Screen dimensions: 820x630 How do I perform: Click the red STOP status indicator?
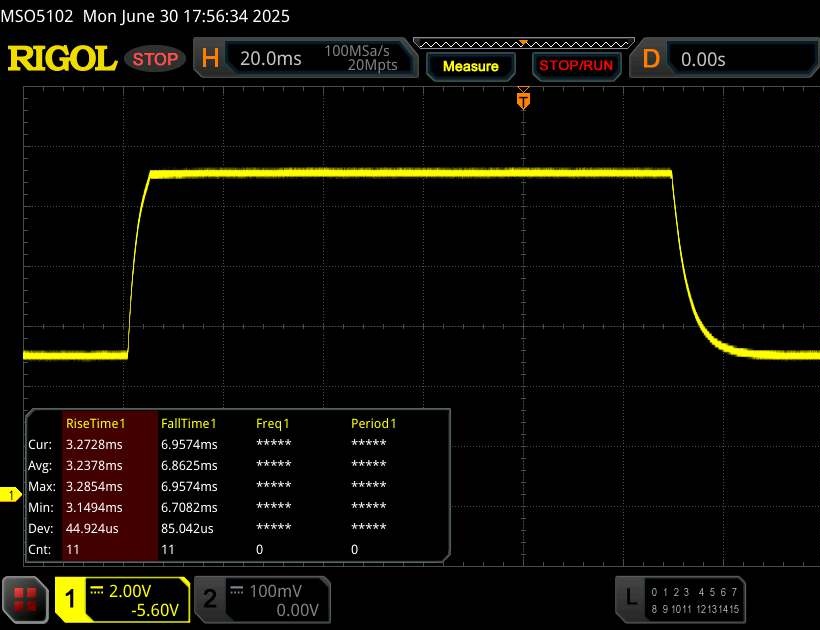[155, 59]
